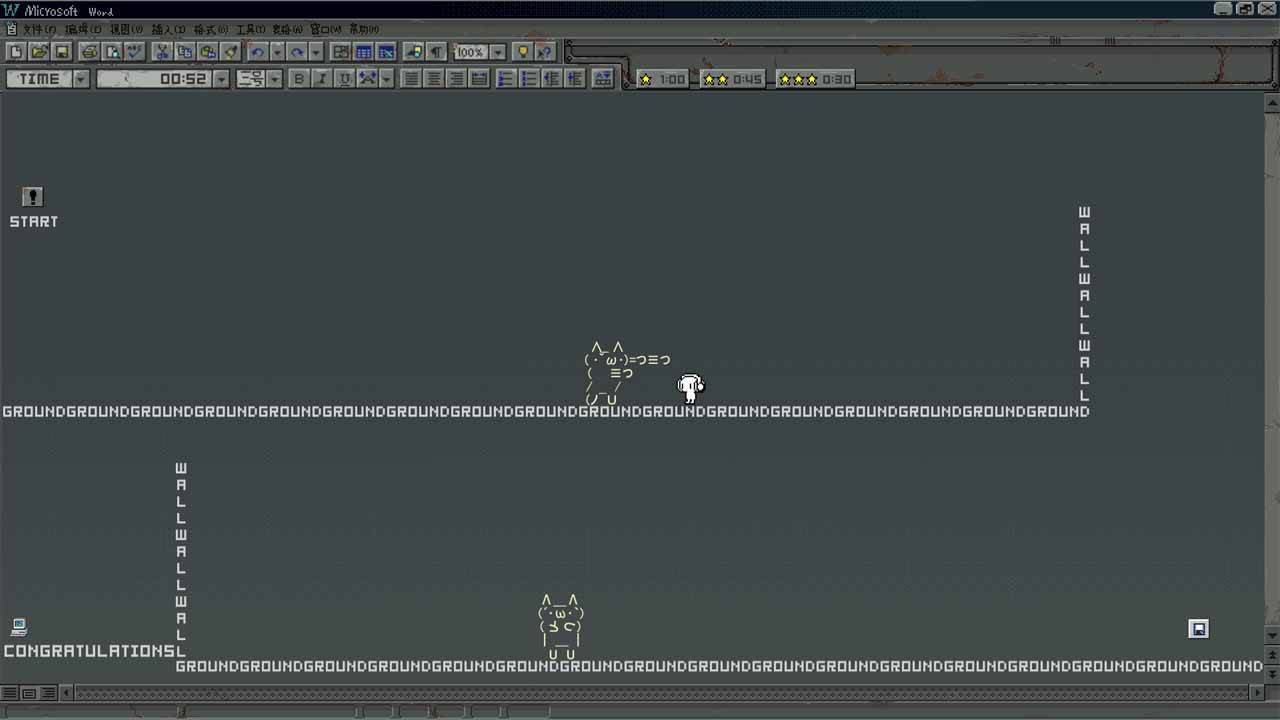1280x720 pixels.
Task: Toggle Bold formatting
Action: 299,79
